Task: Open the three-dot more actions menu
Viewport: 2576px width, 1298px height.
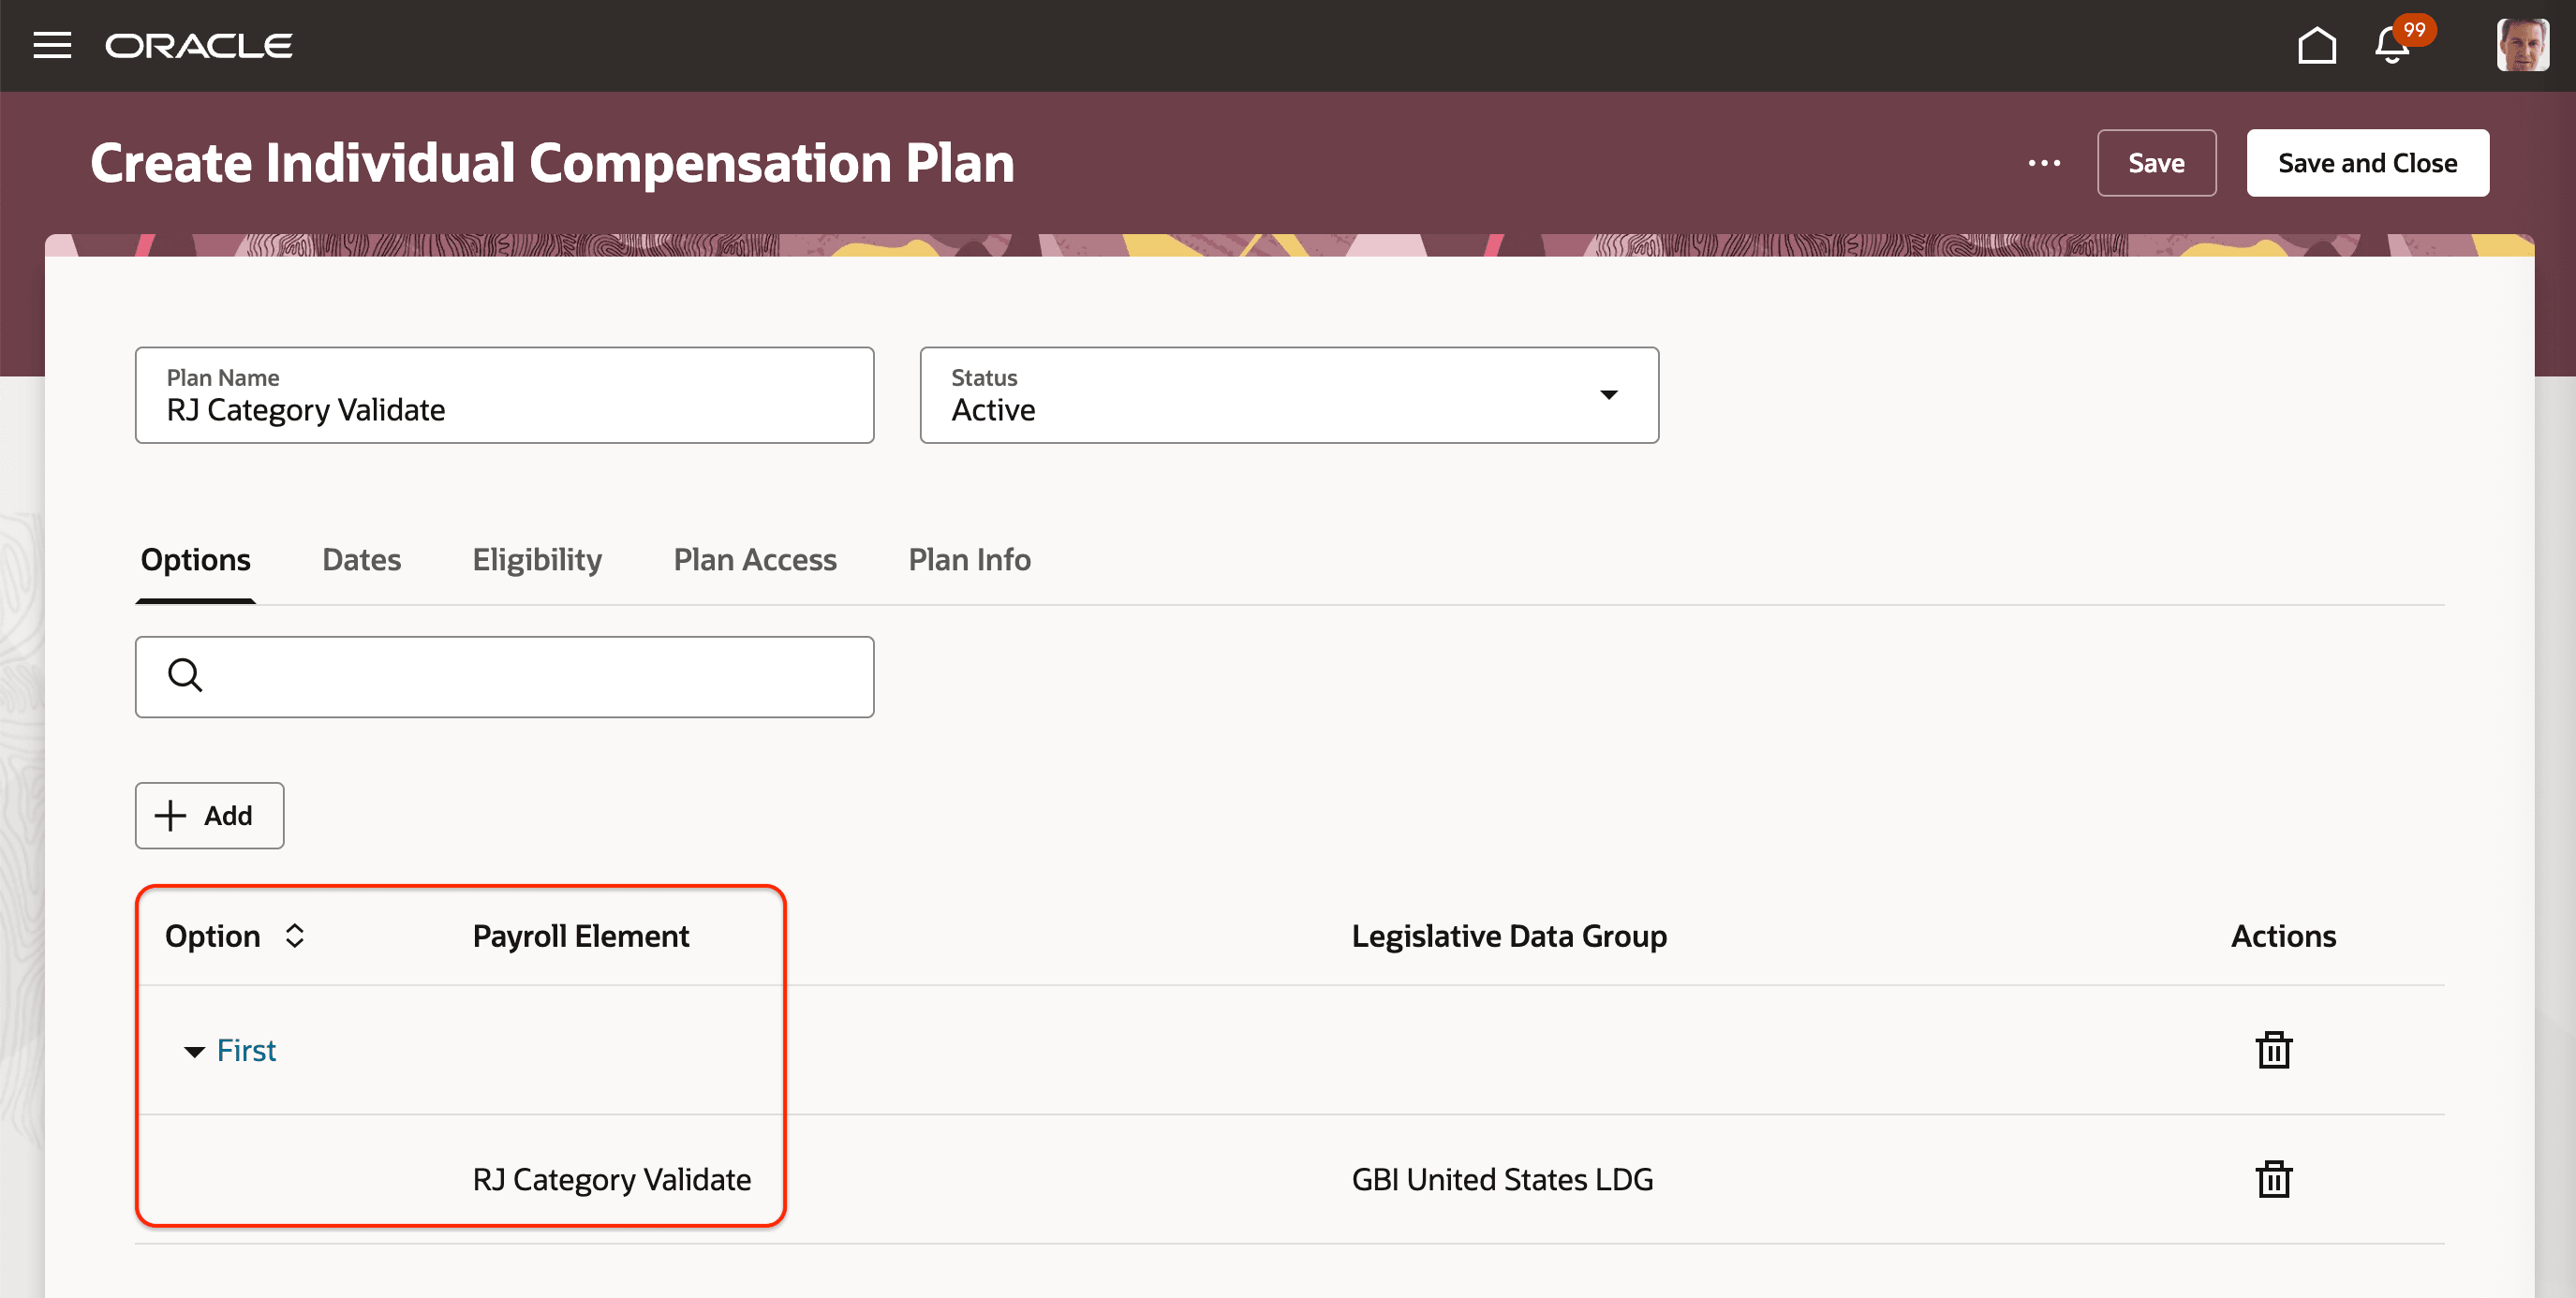Action: coord(2044,163)
